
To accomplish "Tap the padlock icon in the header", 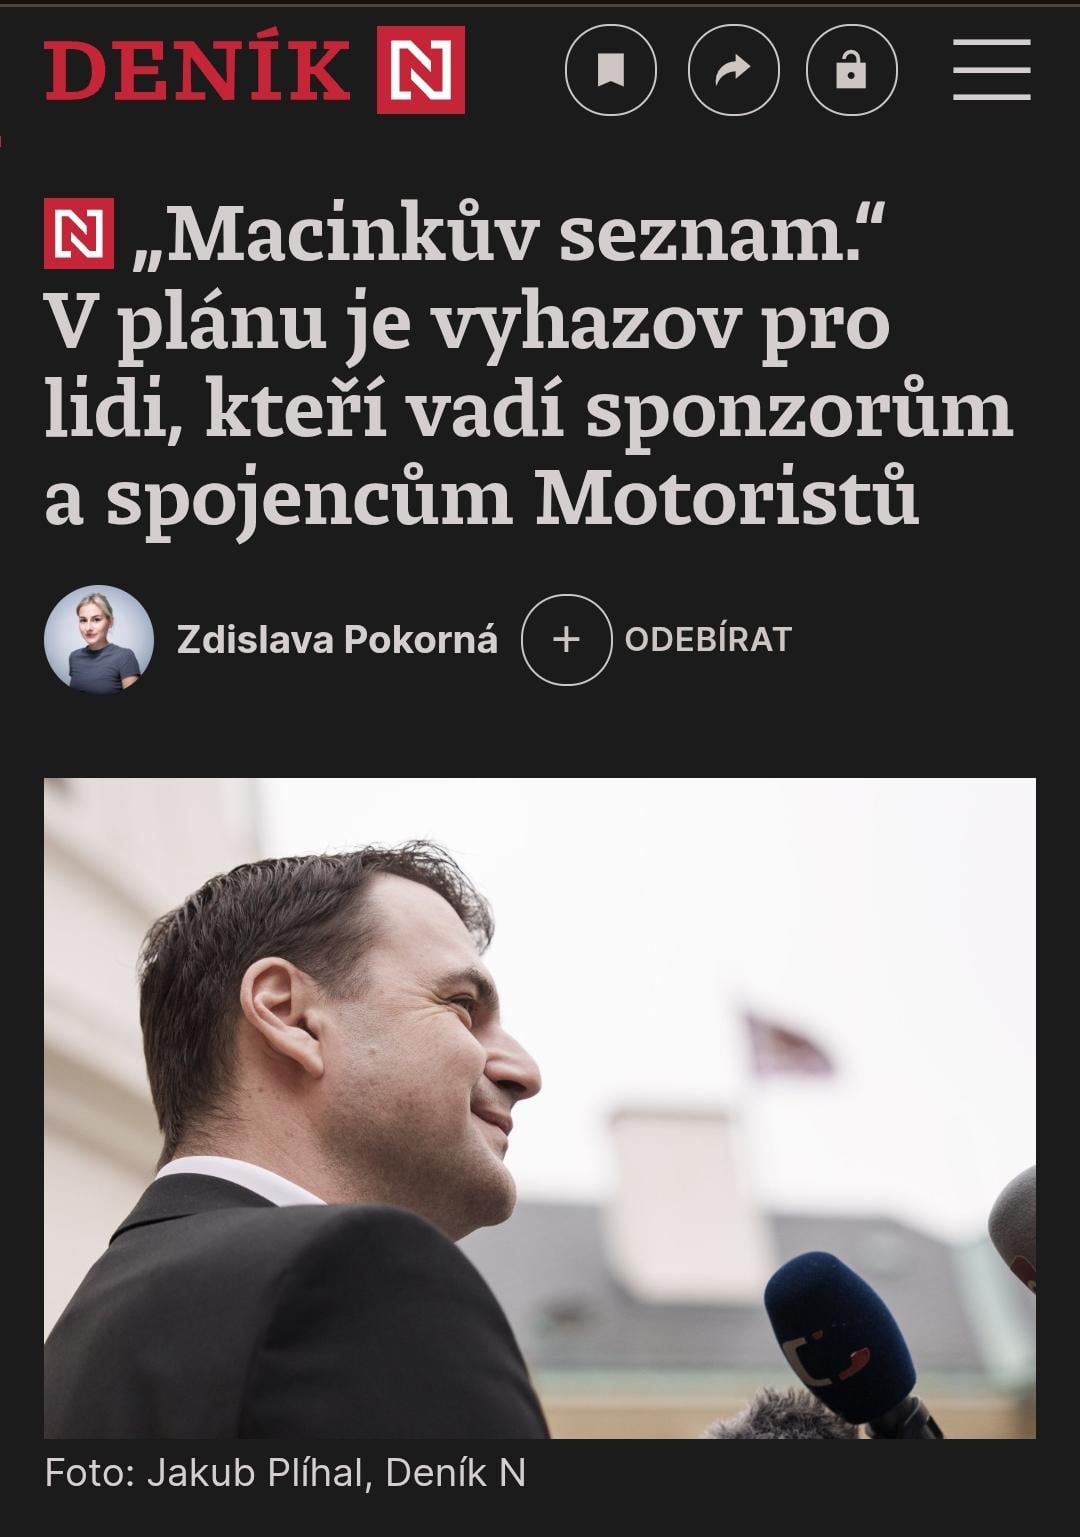I will (851, 70).
